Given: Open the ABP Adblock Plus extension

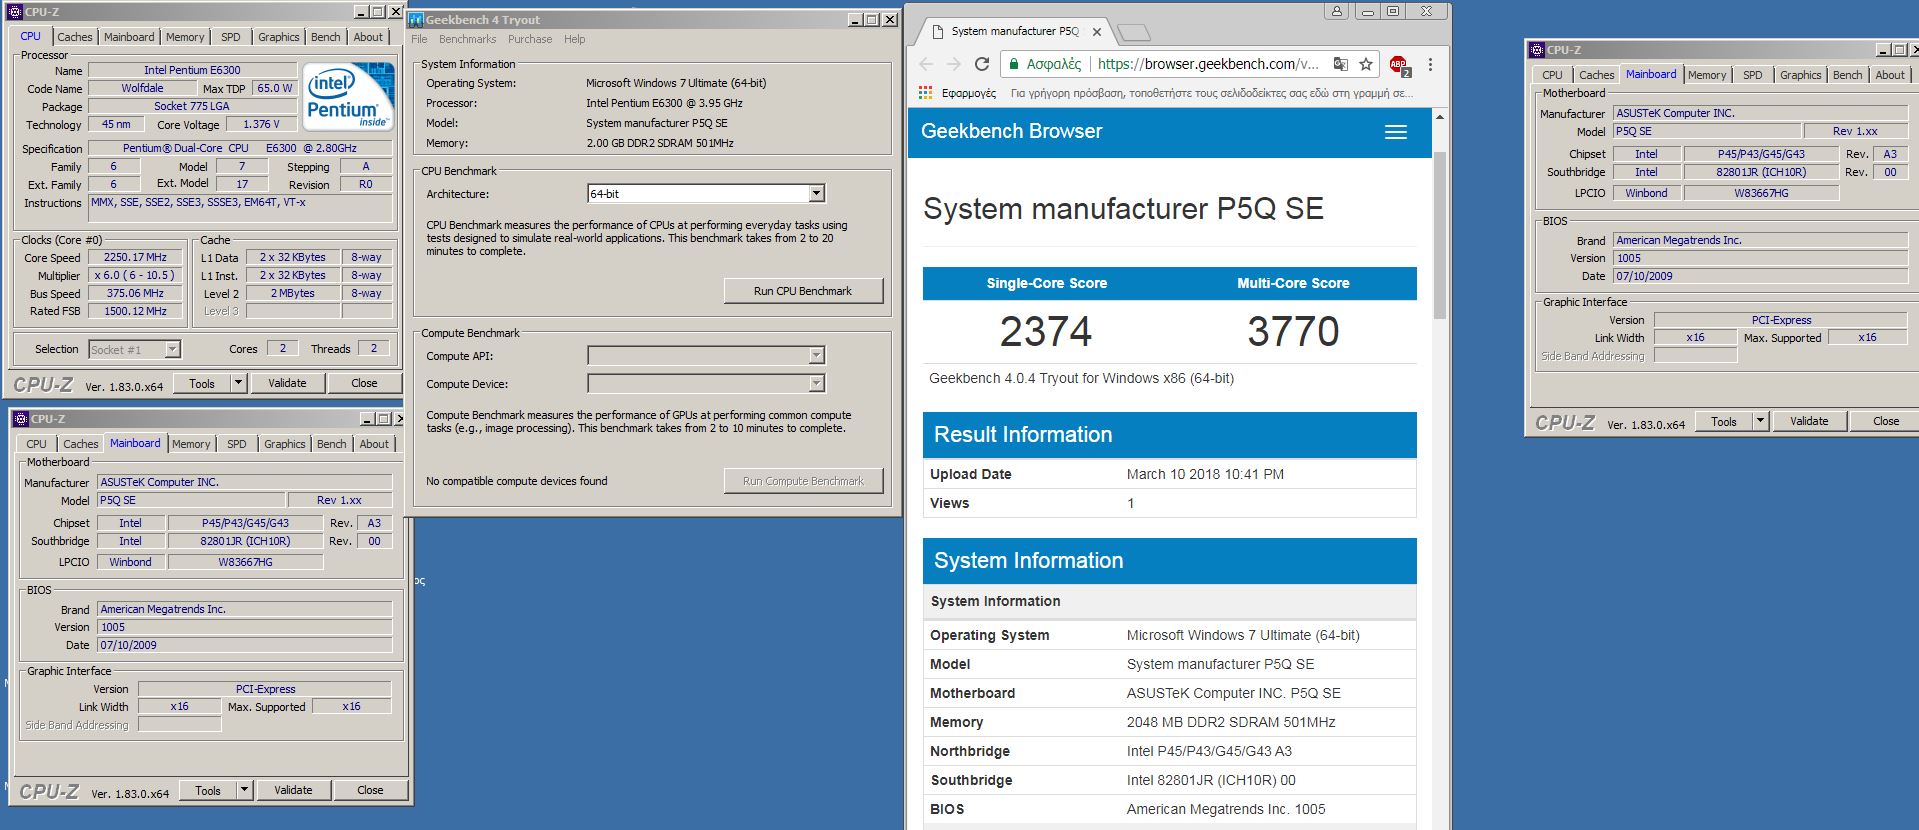Looking at the screenshot, I should tap(1399, 65).
